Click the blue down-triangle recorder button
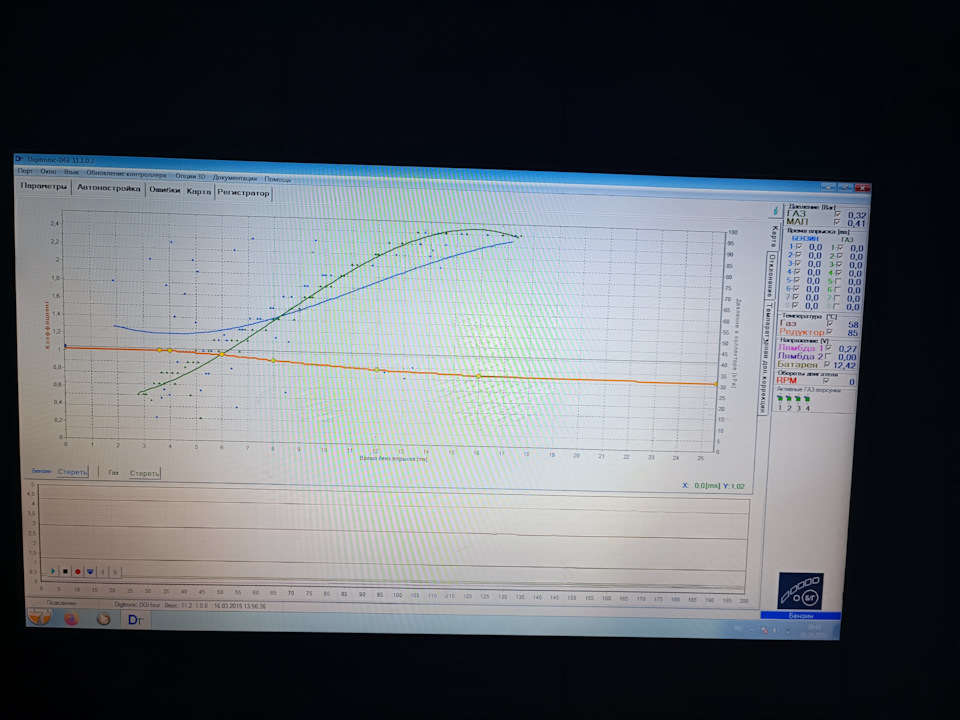 click(90, 572)
